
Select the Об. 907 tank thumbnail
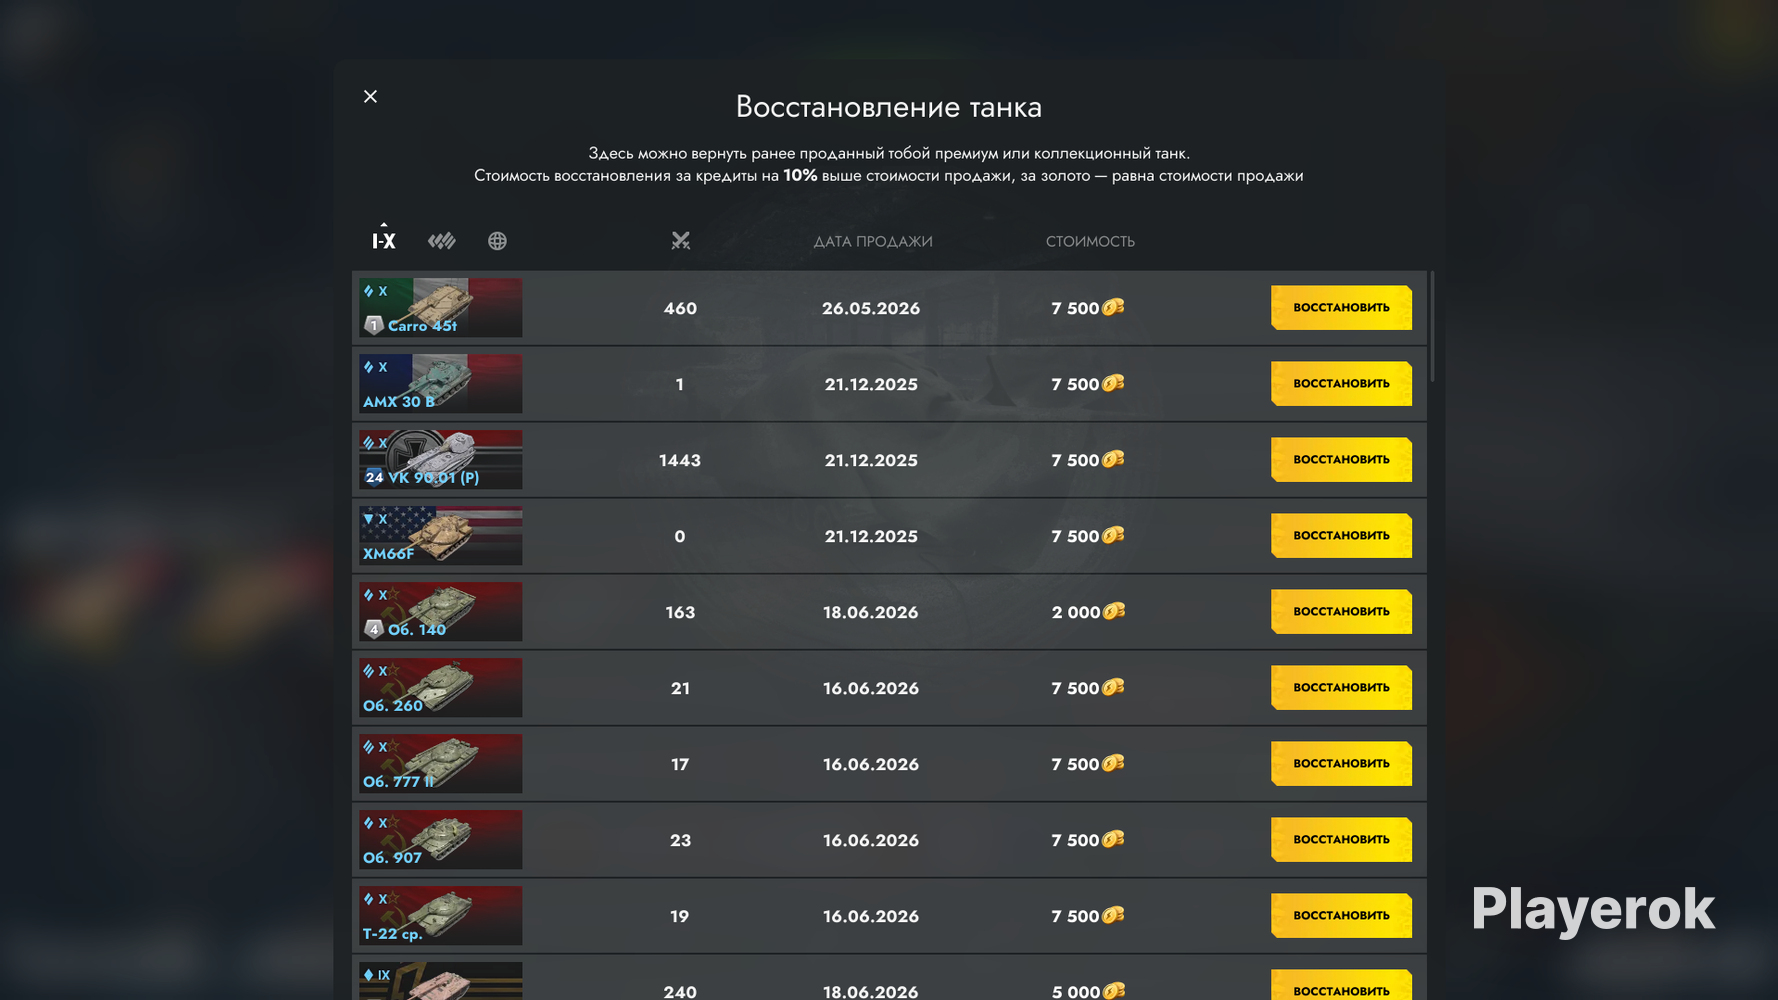441,840
